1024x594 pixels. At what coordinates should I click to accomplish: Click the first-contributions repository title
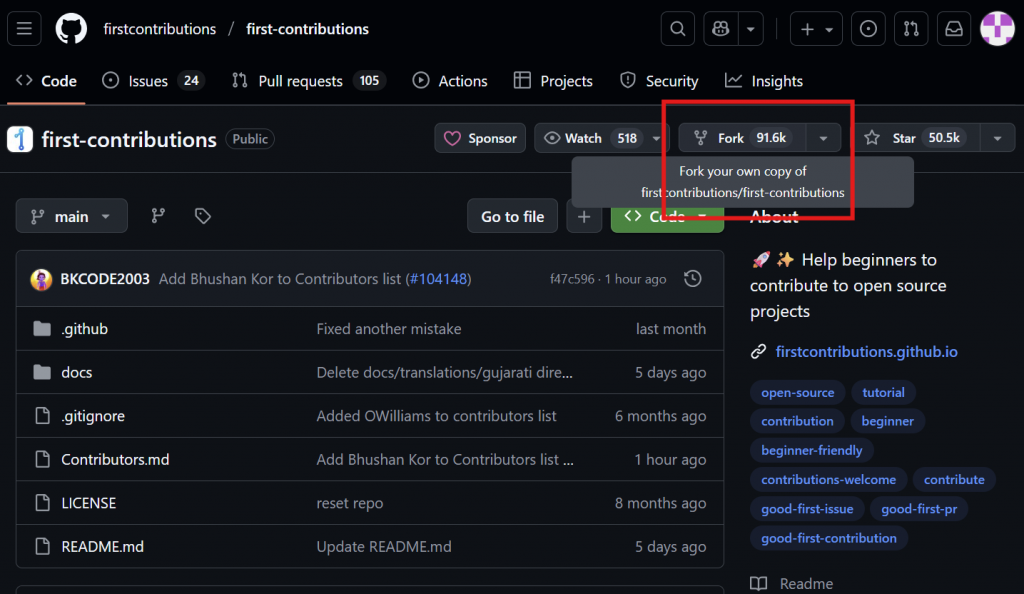pos(129,139)
